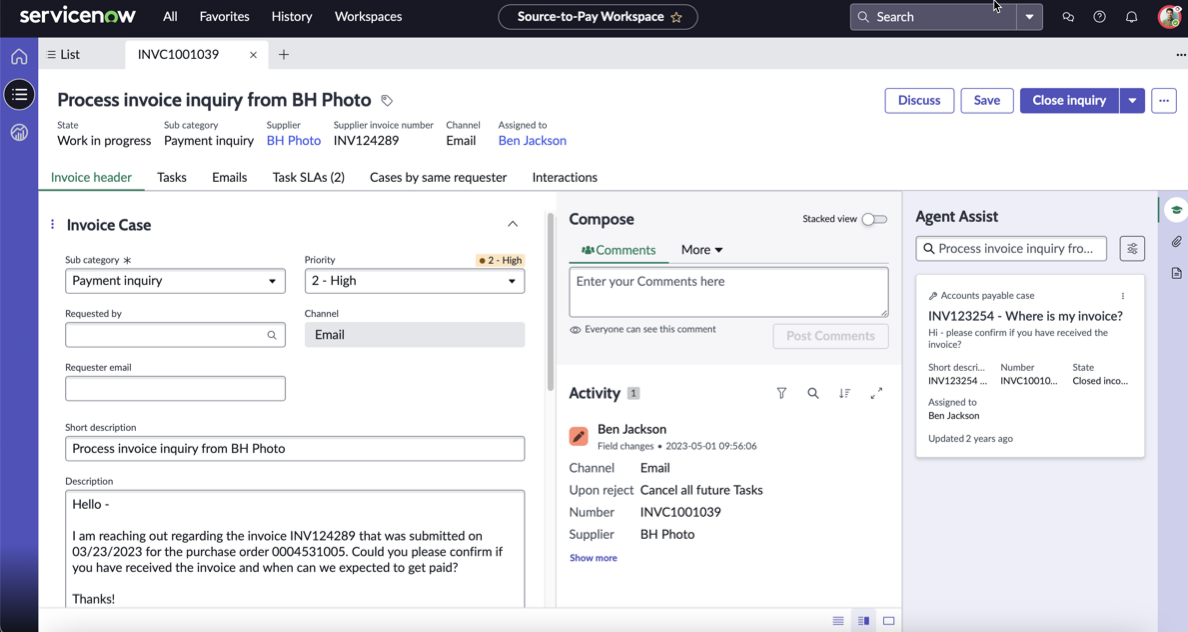
Task: Open the Help question mark icon
Action: [x=1099, y=17]
